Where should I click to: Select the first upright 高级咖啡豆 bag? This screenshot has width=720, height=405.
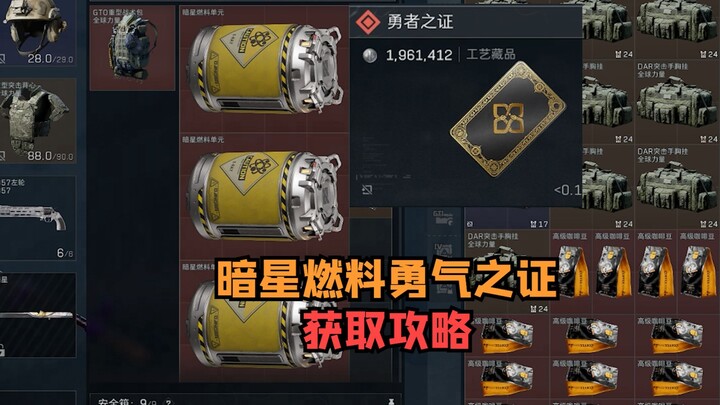click(571, 271)
